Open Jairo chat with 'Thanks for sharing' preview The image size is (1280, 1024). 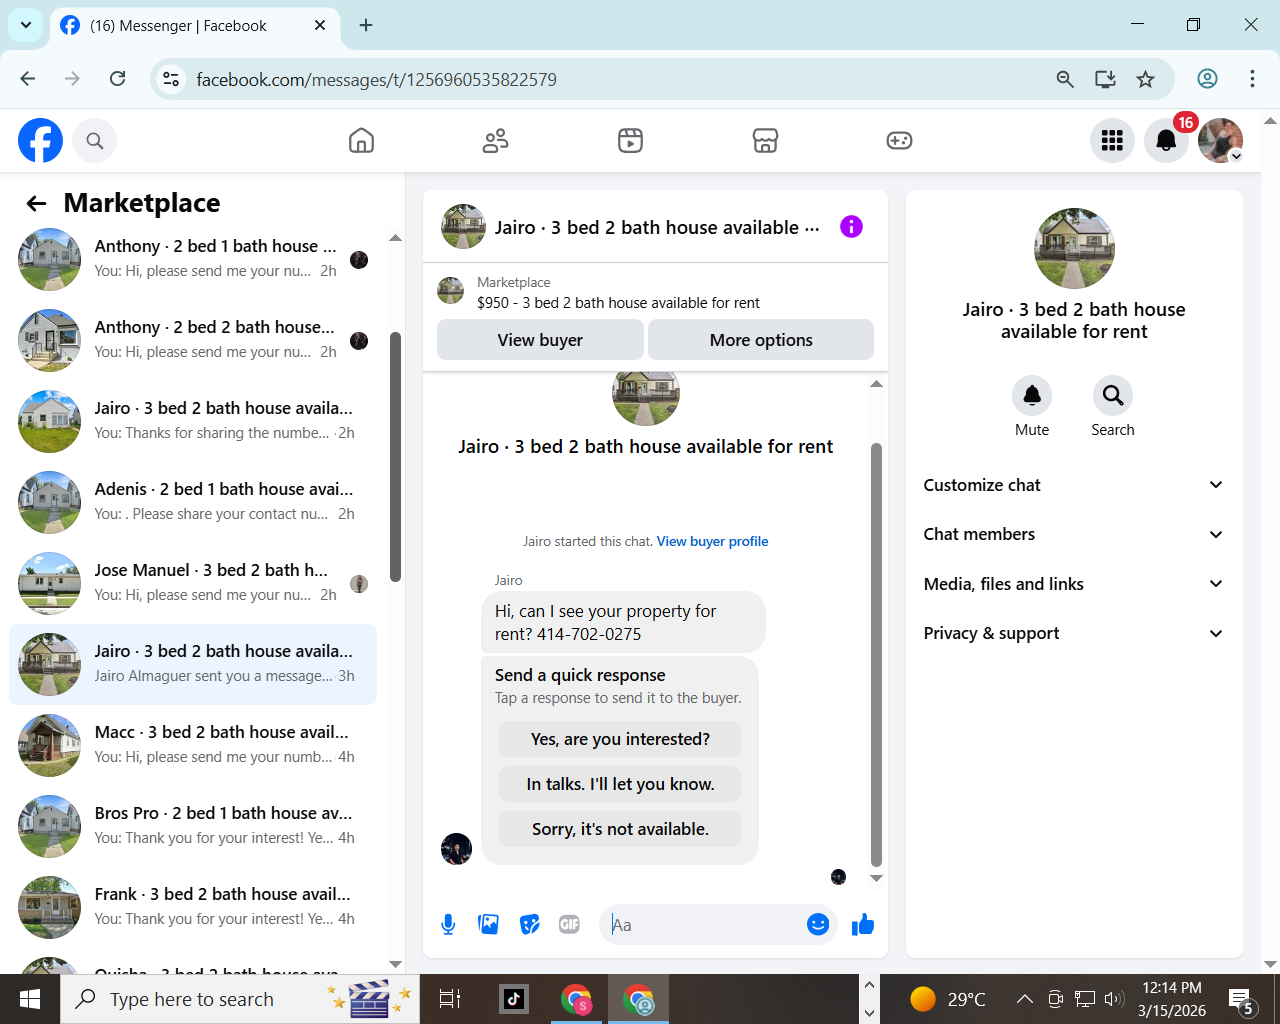coord(193,421)
